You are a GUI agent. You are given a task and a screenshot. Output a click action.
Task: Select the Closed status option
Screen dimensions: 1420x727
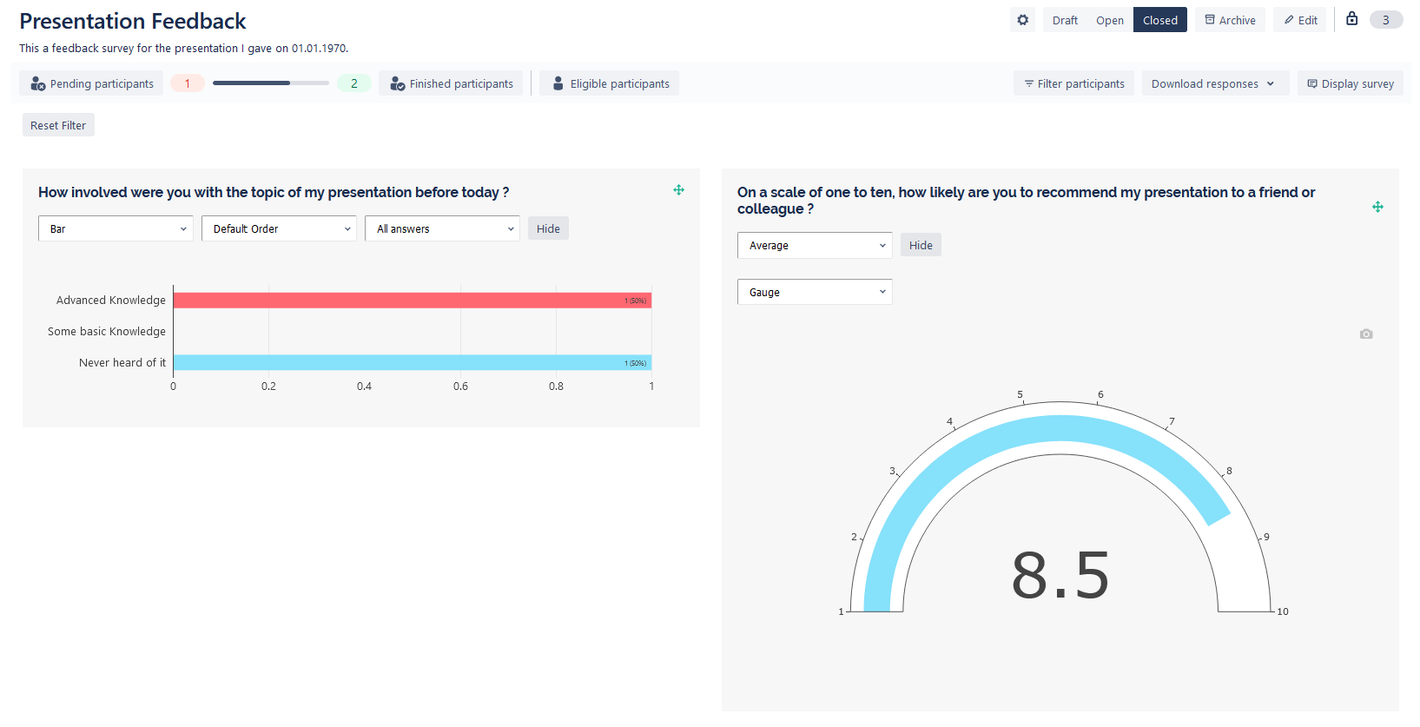coord(1160,20)
